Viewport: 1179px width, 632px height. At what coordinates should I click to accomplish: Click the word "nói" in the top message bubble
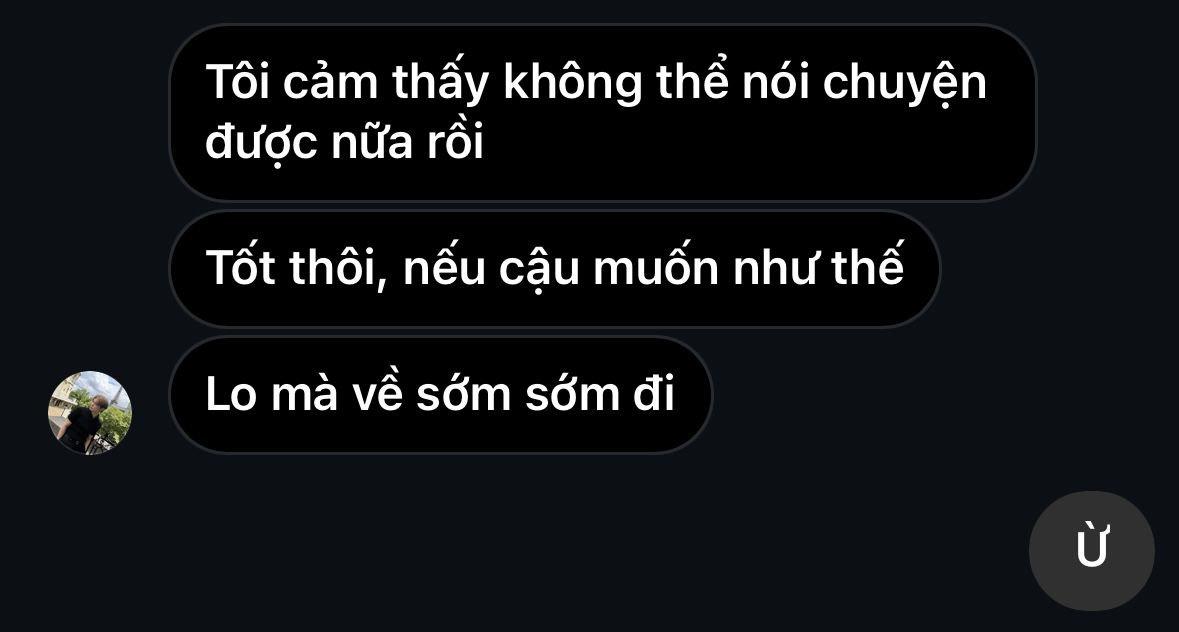pyautogui.click(x=775, y=81)
